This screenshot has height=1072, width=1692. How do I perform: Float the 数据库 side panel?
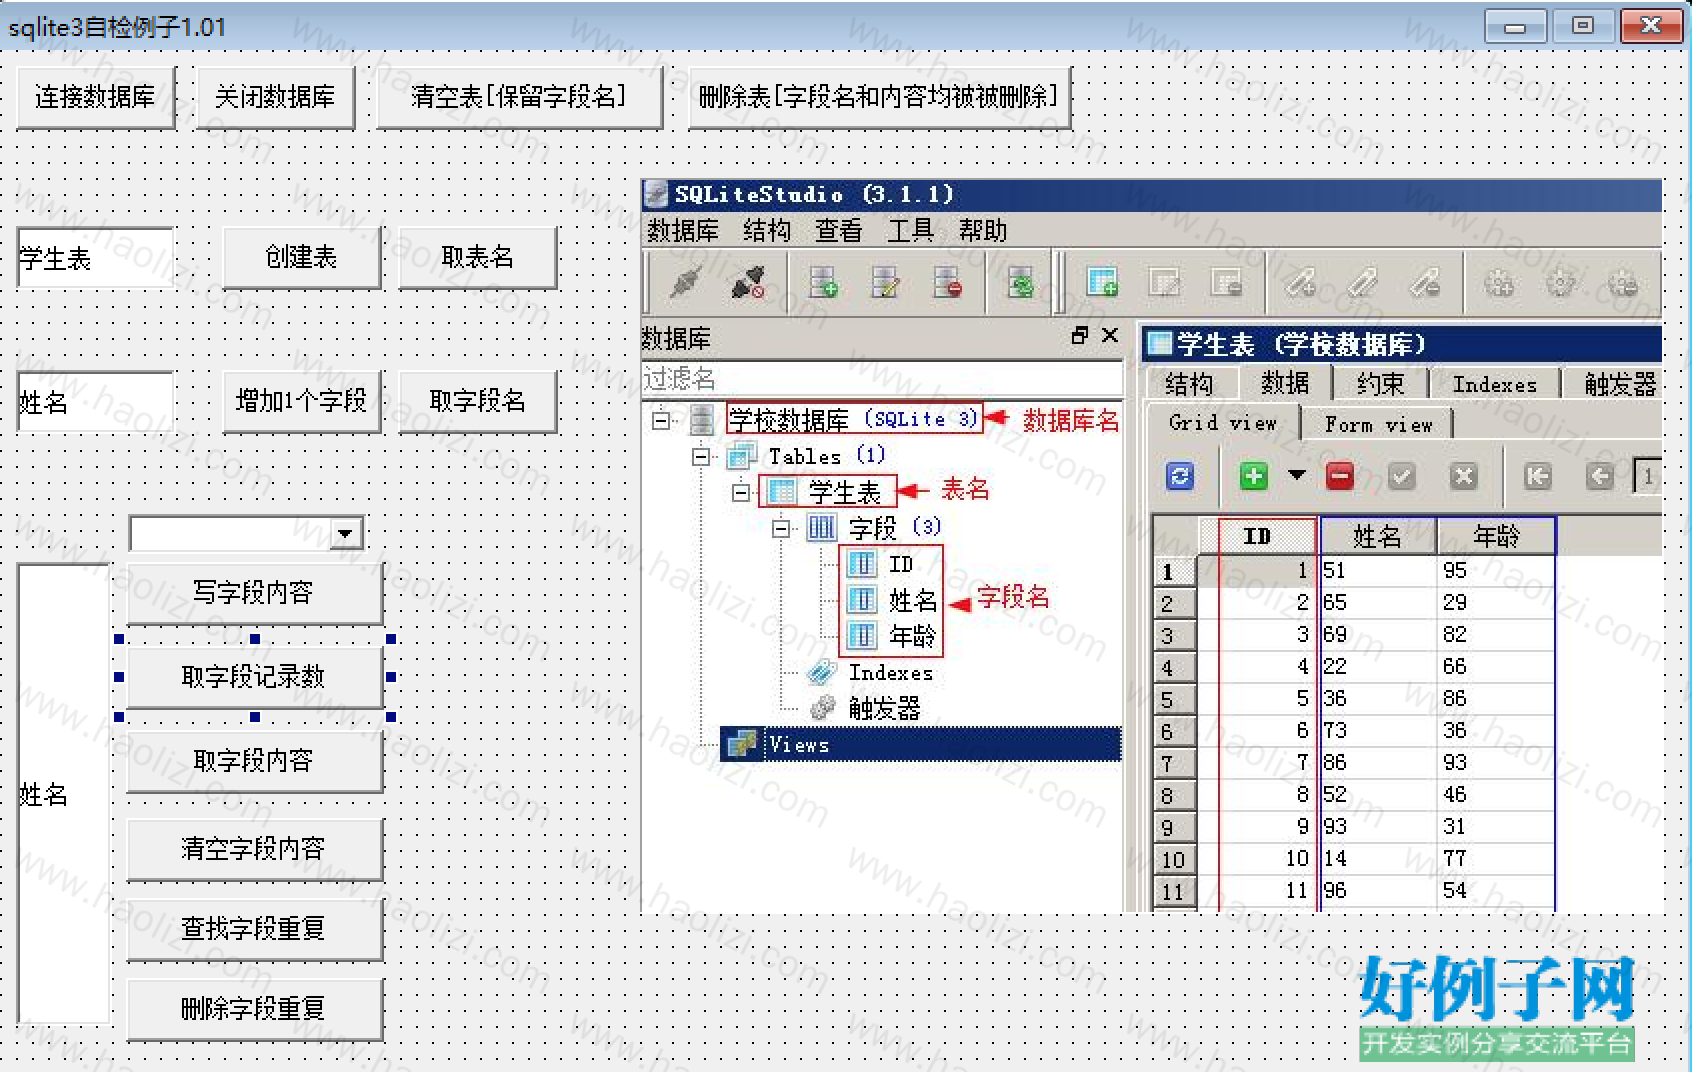(1080, 336)
